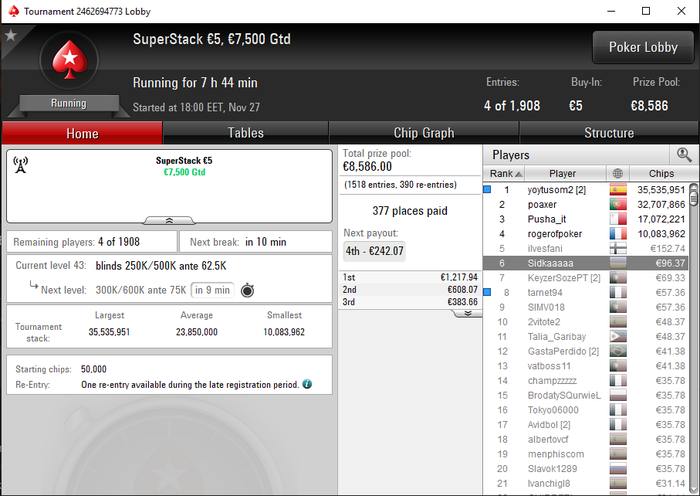Select player menphiscom row
Screen dimensions: 700x496
pyautogui.click(x=586, y=454)
